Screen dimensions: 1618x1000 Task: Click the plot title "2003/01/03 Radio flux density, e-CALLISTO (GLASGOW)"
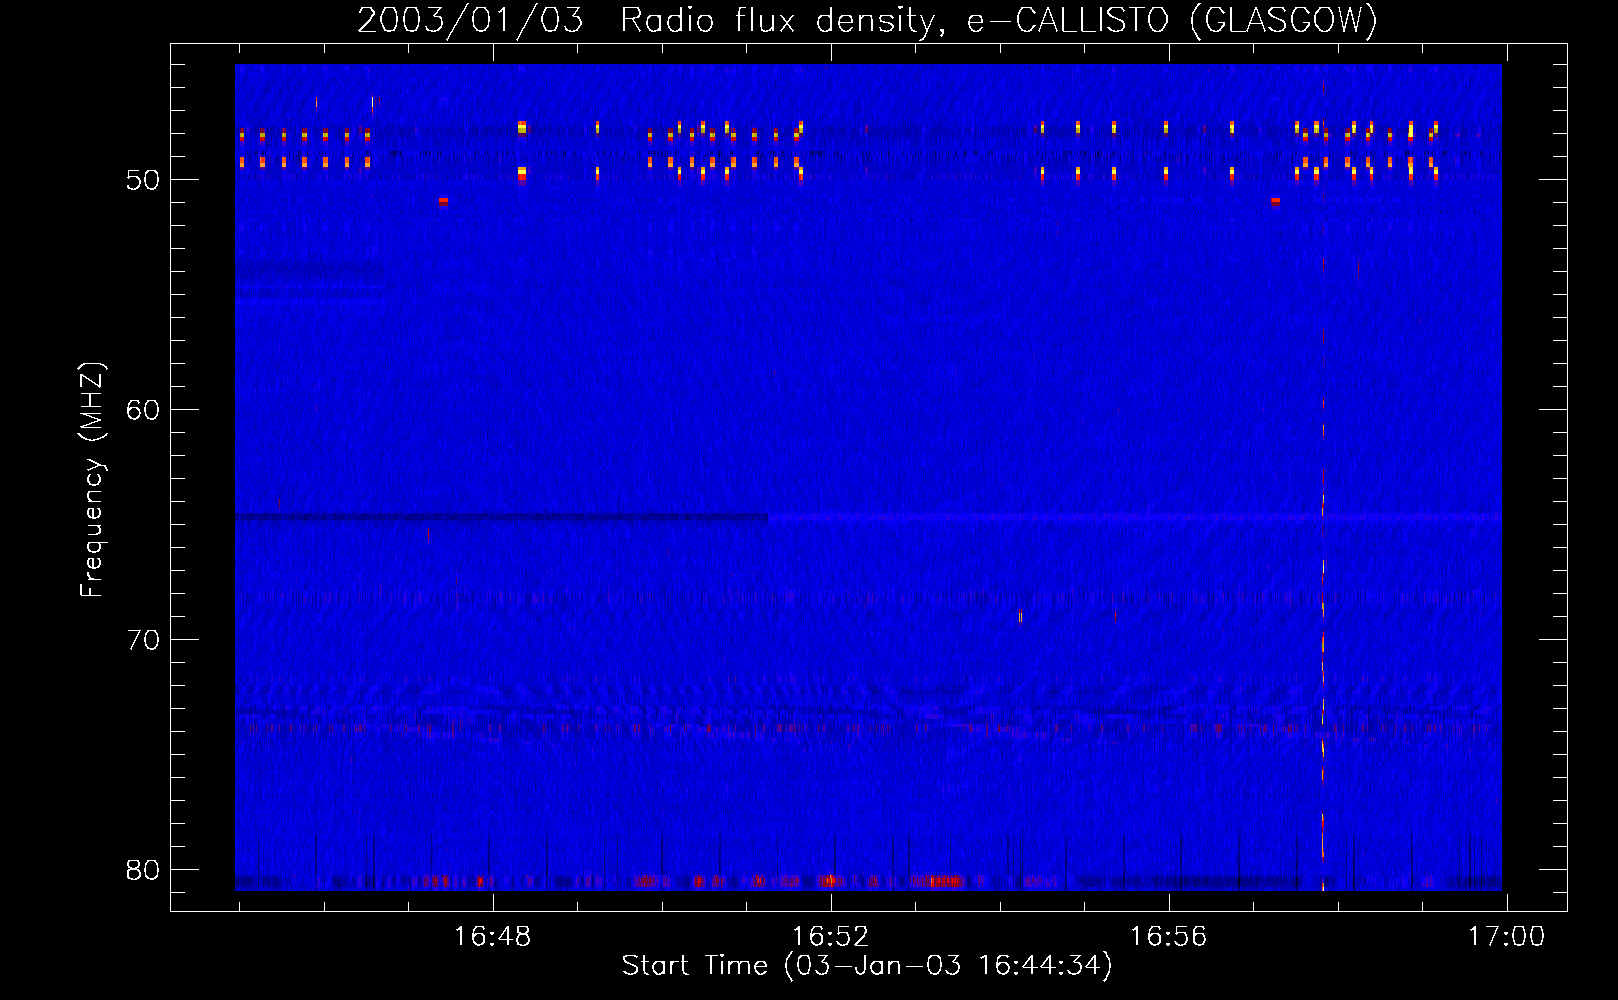(x=867, y=20)
